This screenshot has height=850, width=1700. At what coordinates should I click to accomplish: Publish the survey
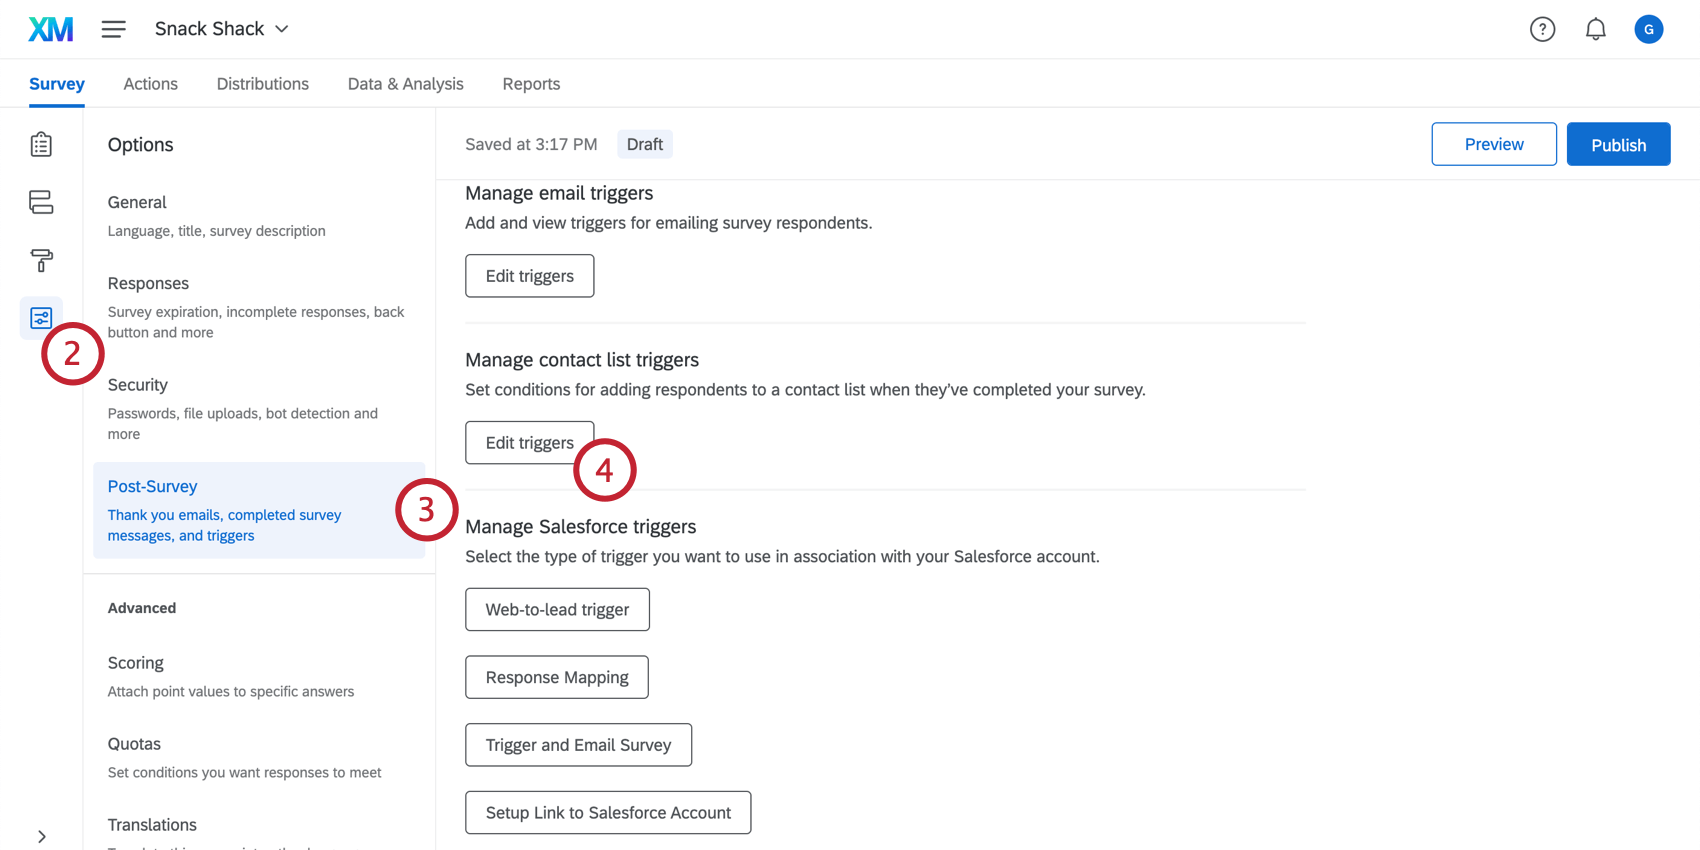click(x=1618, y=144)
